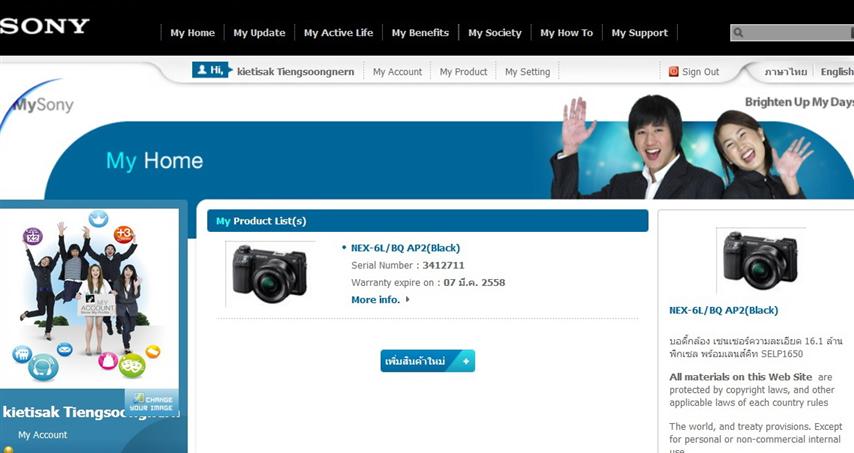Screen dimensions: 854x453
Task: Click the green theater masks bubble icon
Action: pos(132,365)
